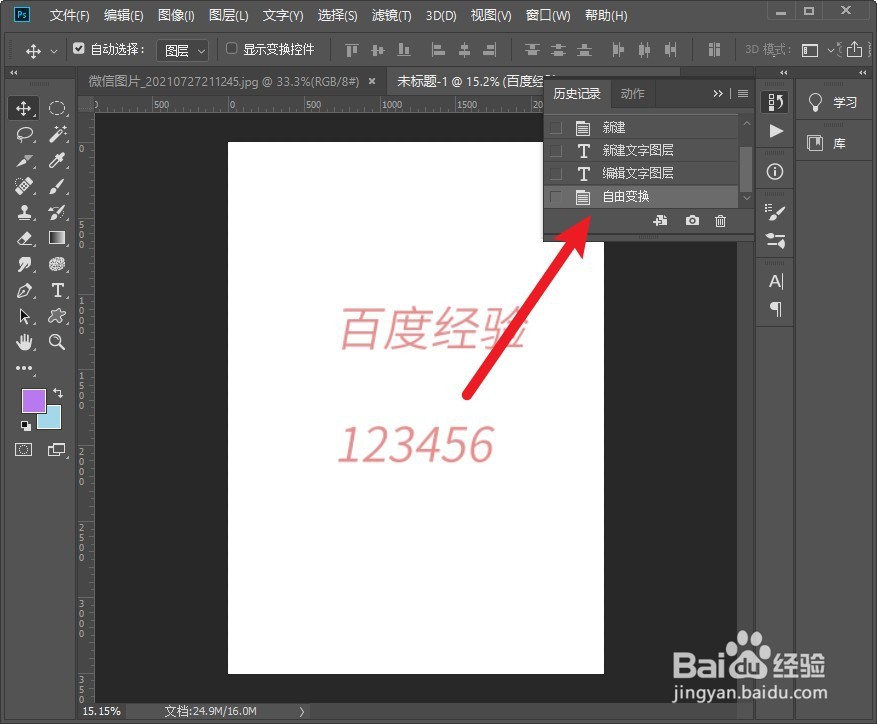Expand the History panel double-arrow
Viewport: 877px width, 724px height.
click(x=718, y=93)
